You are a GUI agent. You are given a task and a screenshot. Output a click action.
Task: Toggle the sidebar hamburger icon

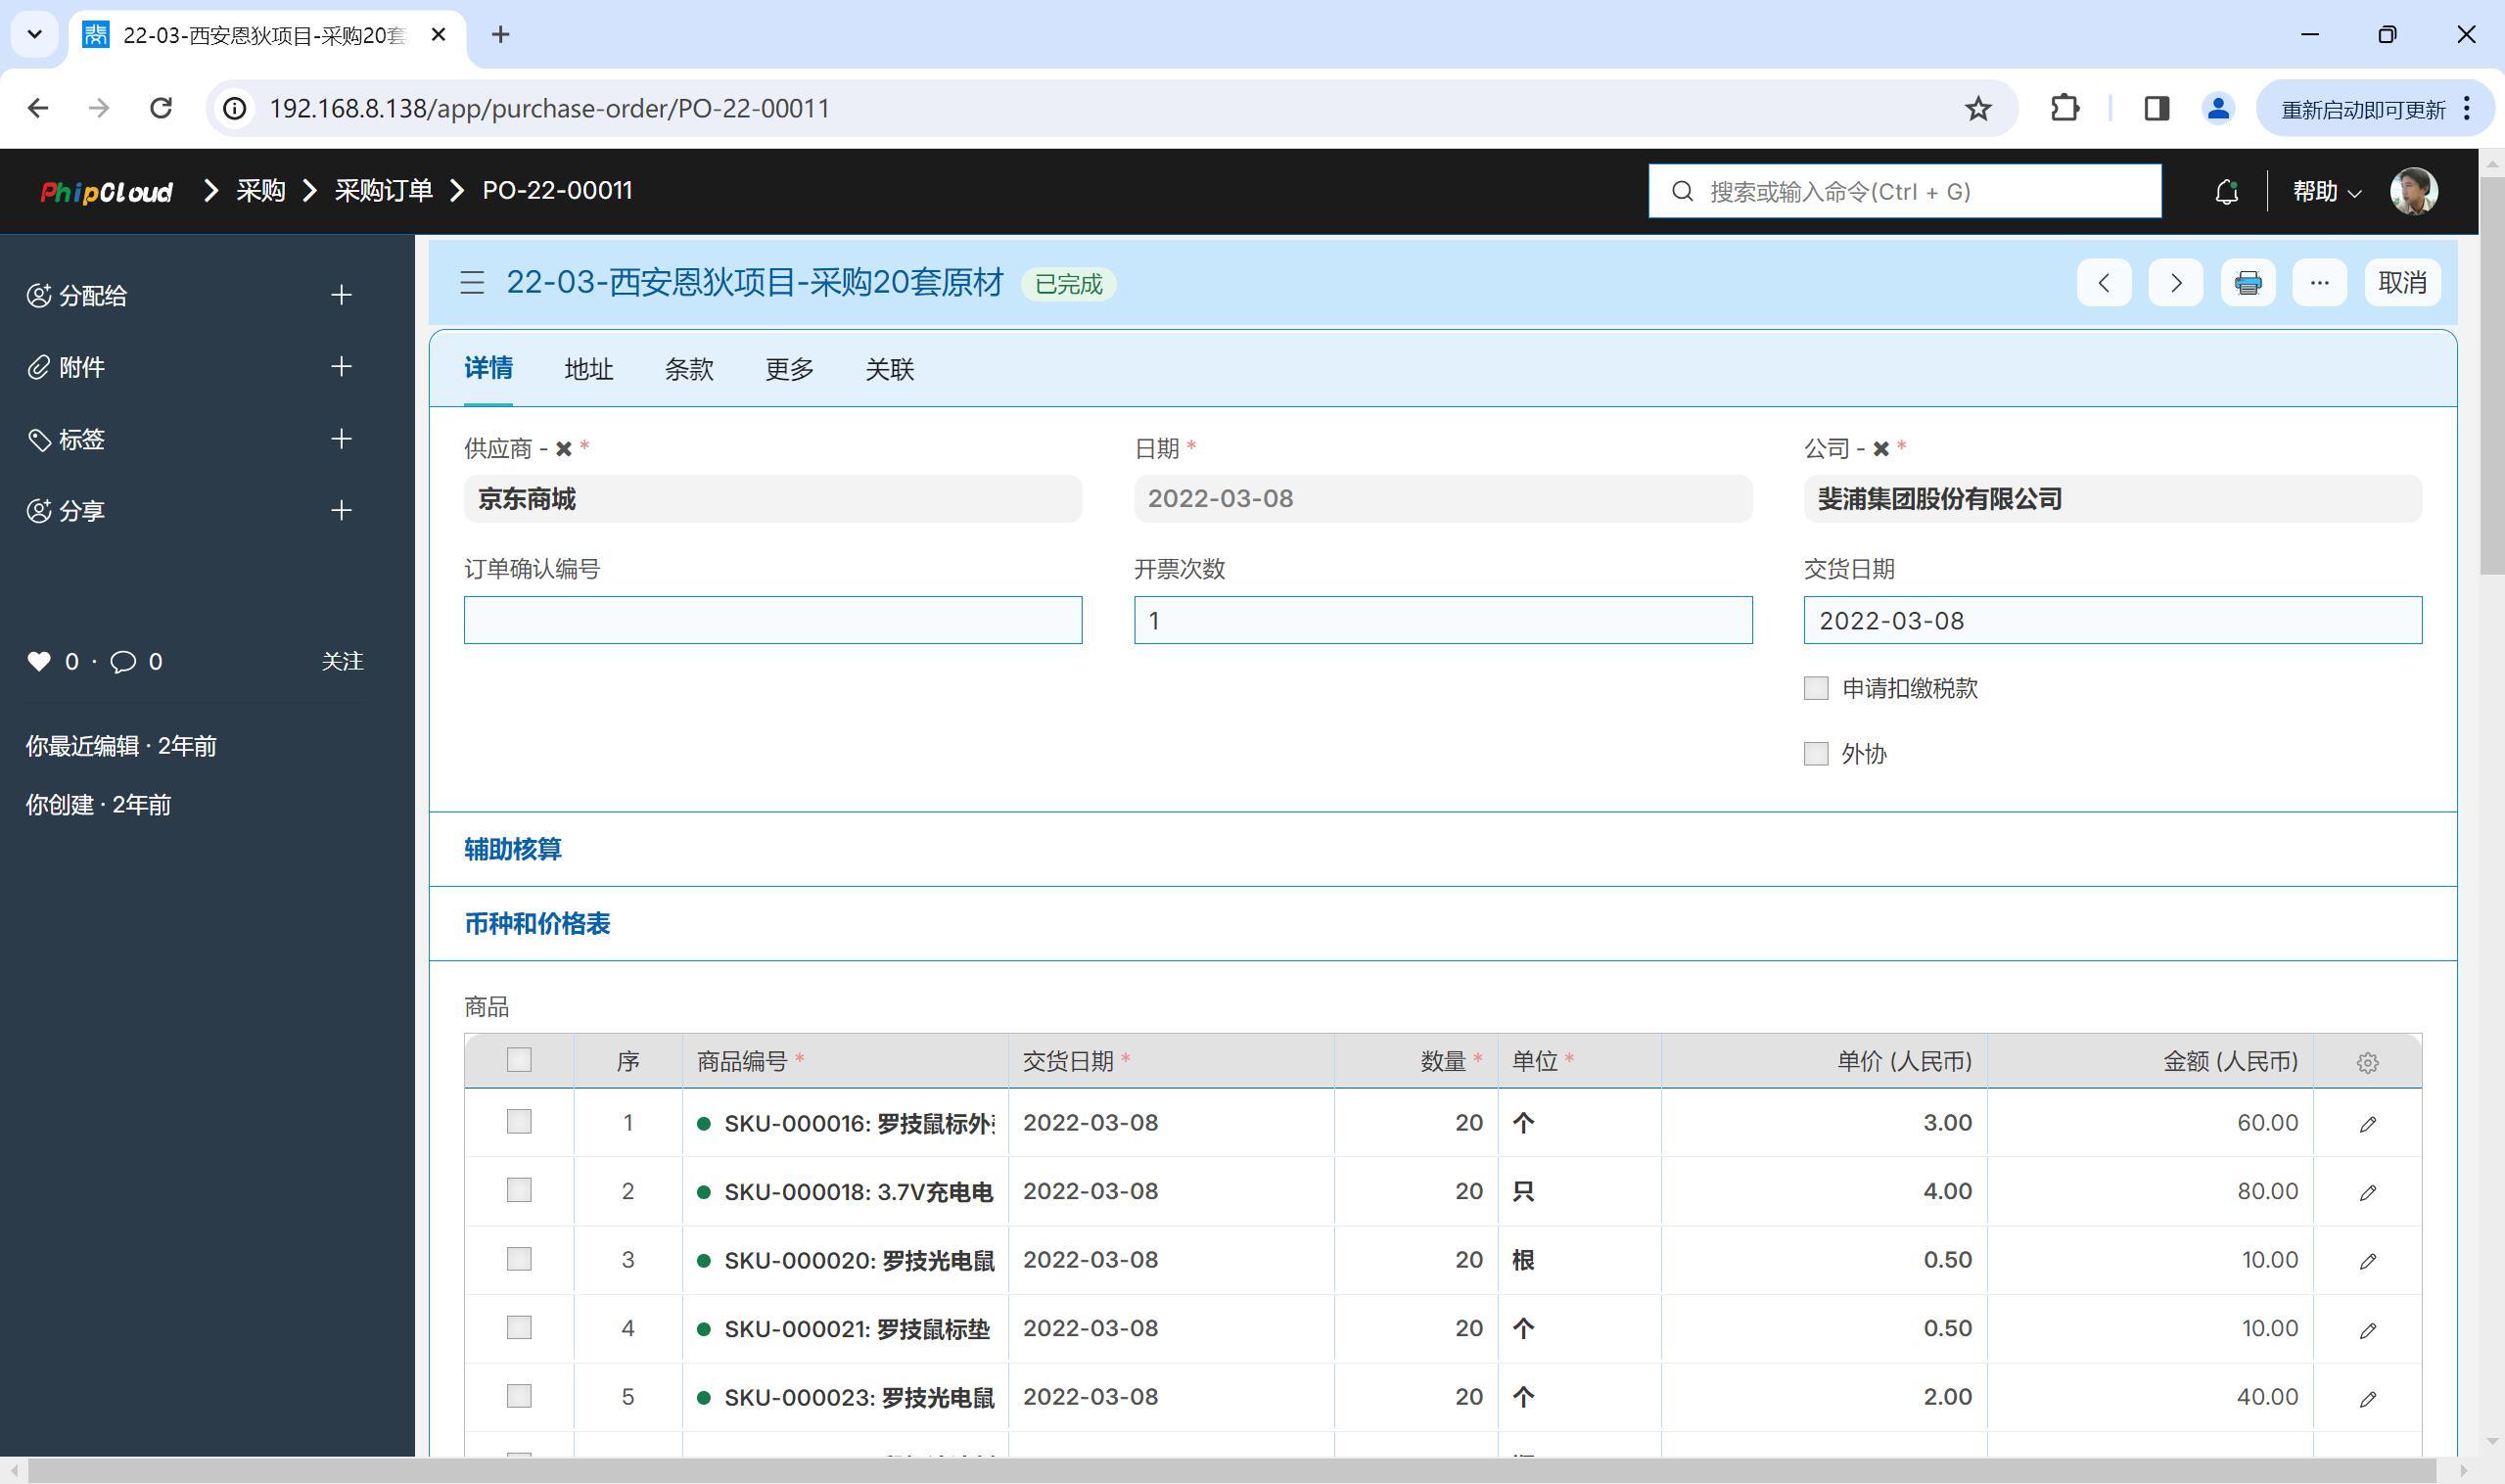[472, 283]
